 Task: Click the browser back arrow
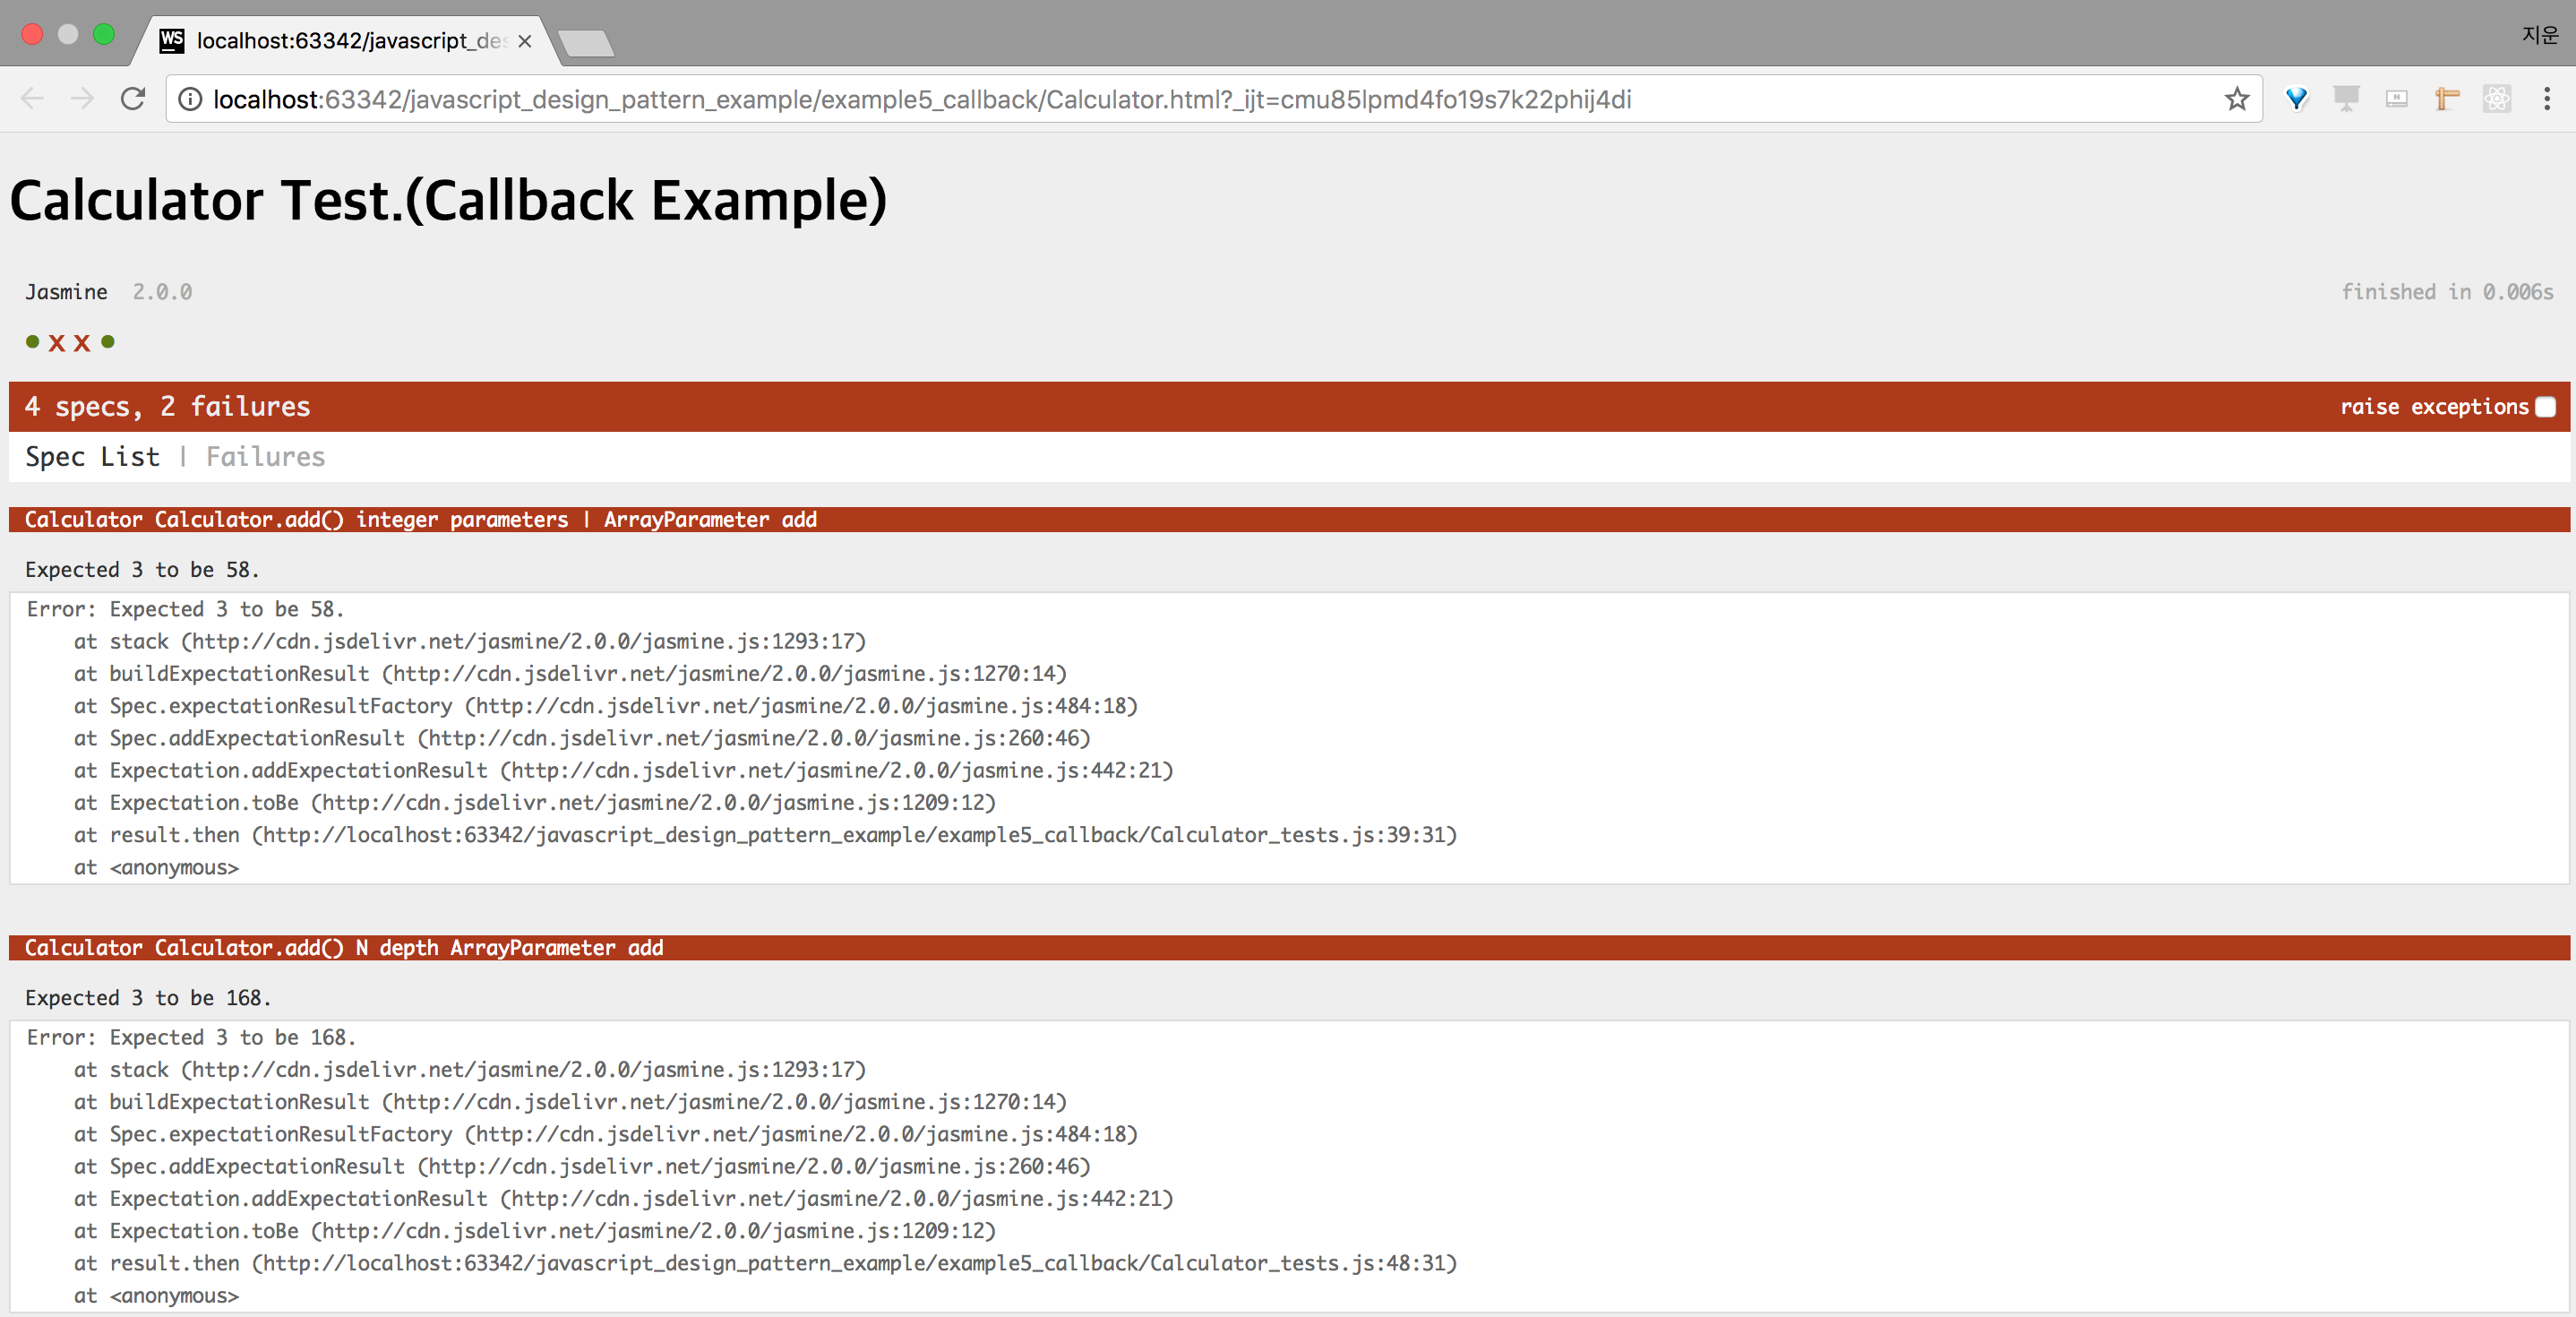[32, 99]
